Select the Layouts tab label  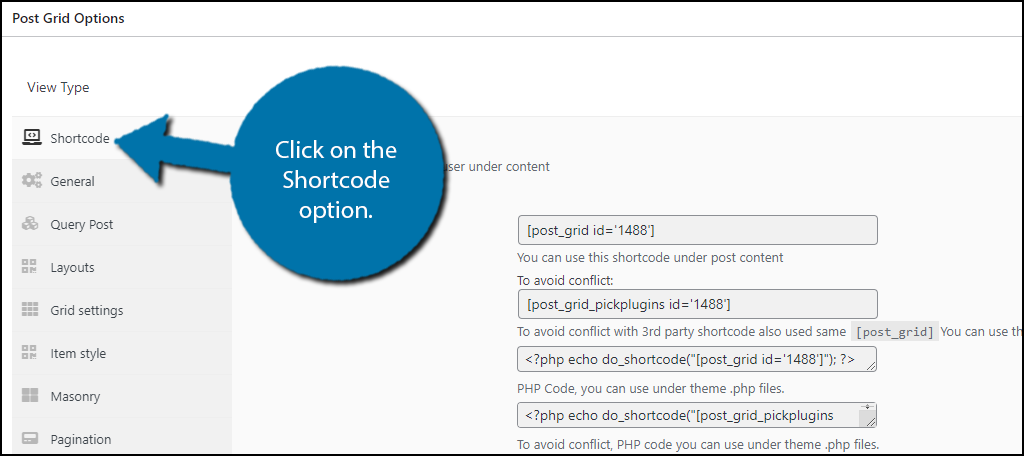(x=72, y=268)
